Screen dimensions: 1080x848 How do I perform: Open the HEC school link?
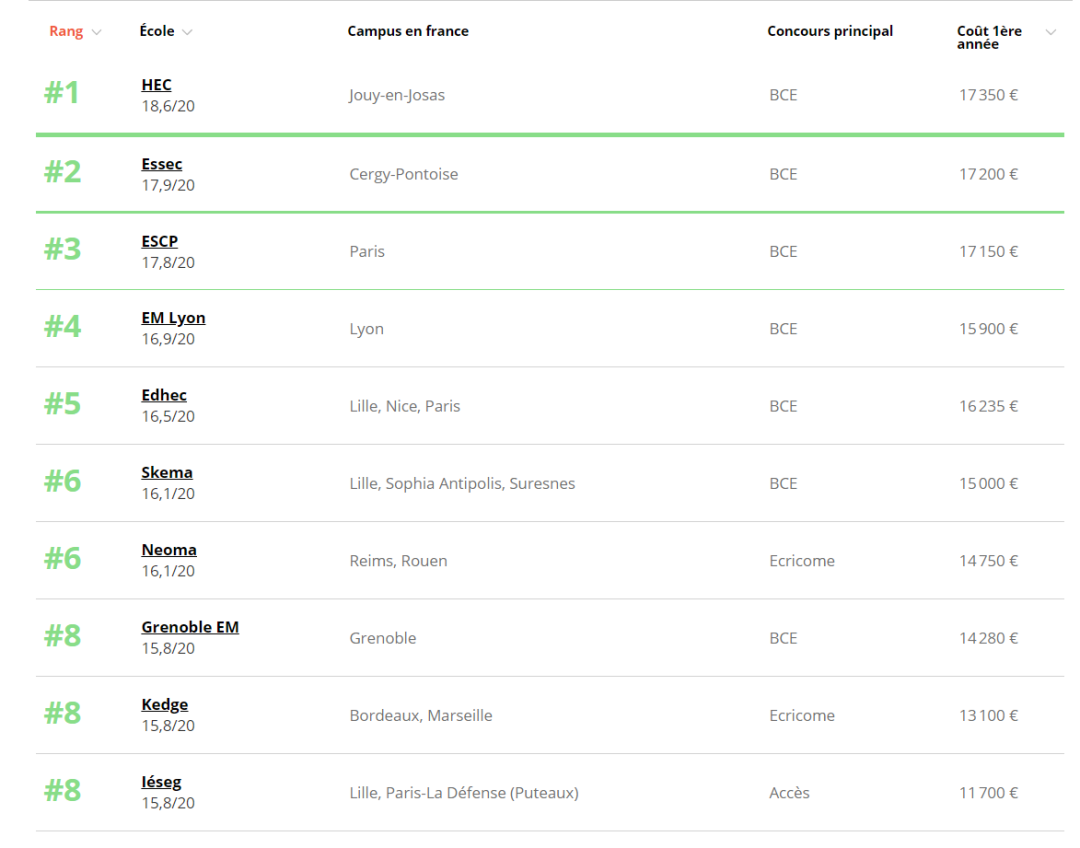(x=156, y=85)
